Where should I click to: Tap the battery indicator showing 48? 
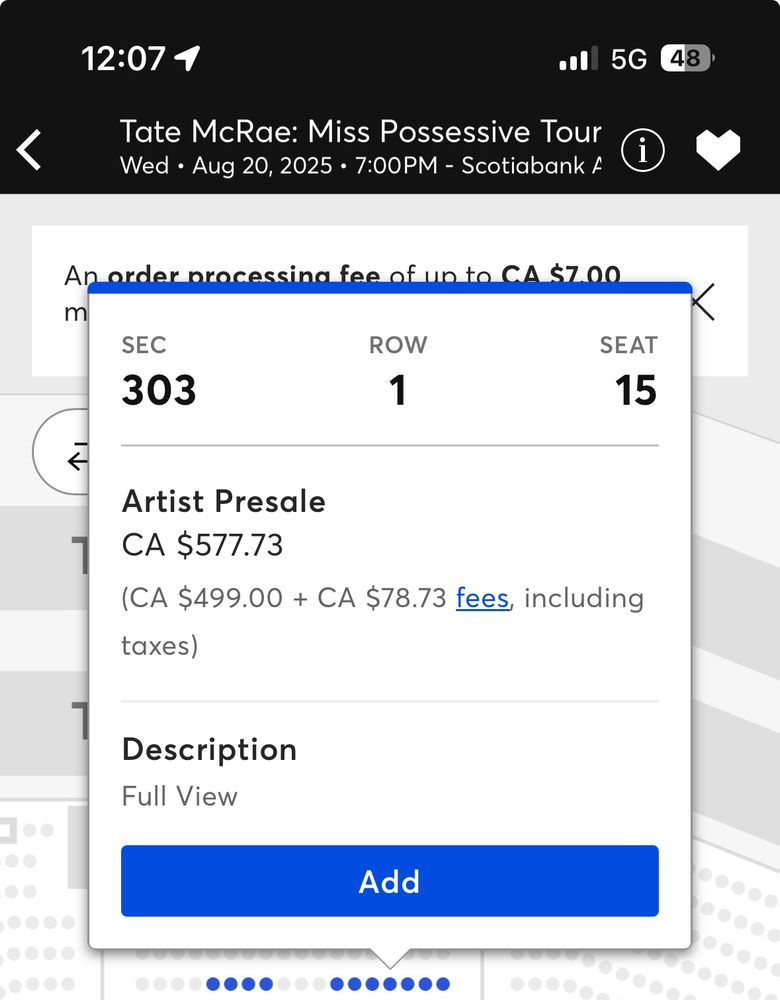686,58
